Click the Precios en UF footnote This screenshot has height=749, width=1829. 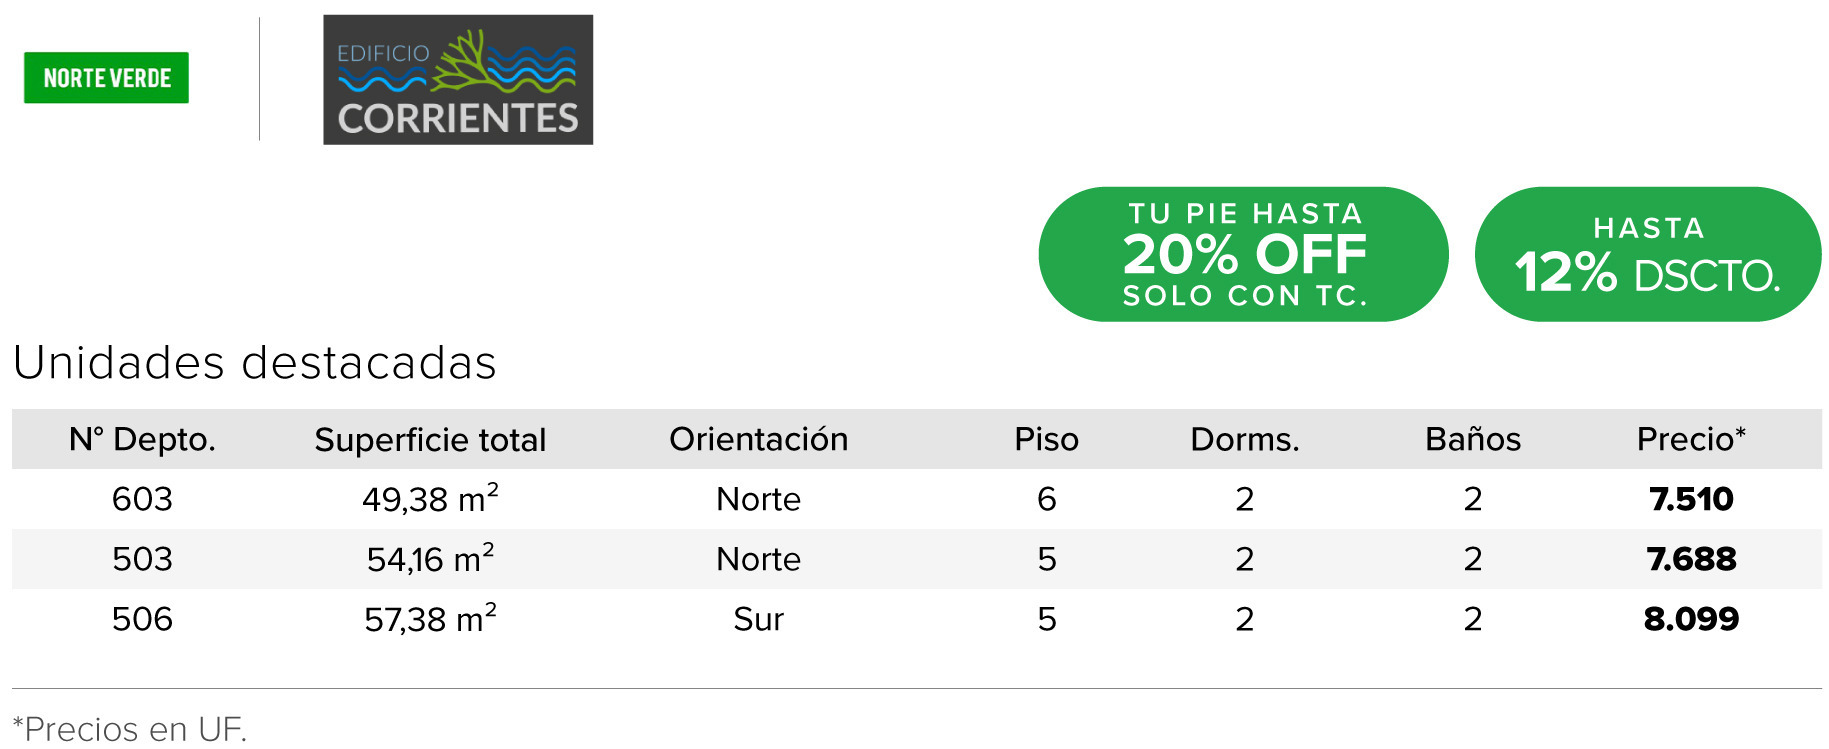point(129,729)
